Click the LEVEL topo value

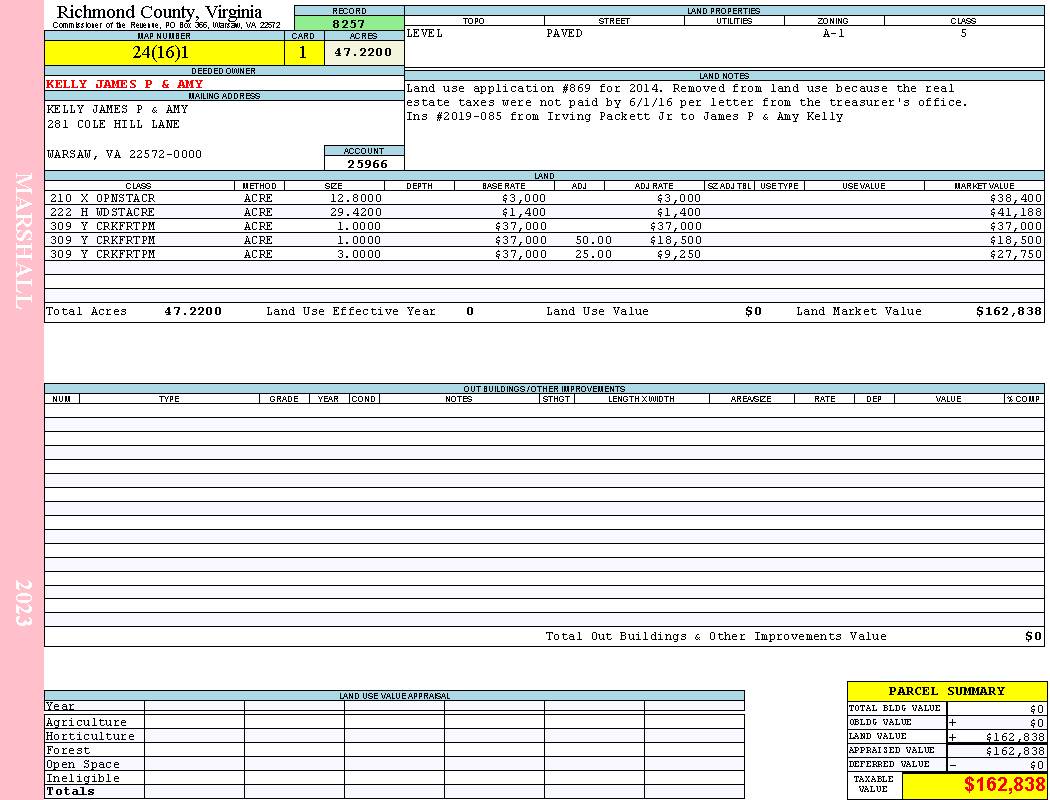point(425,33)
